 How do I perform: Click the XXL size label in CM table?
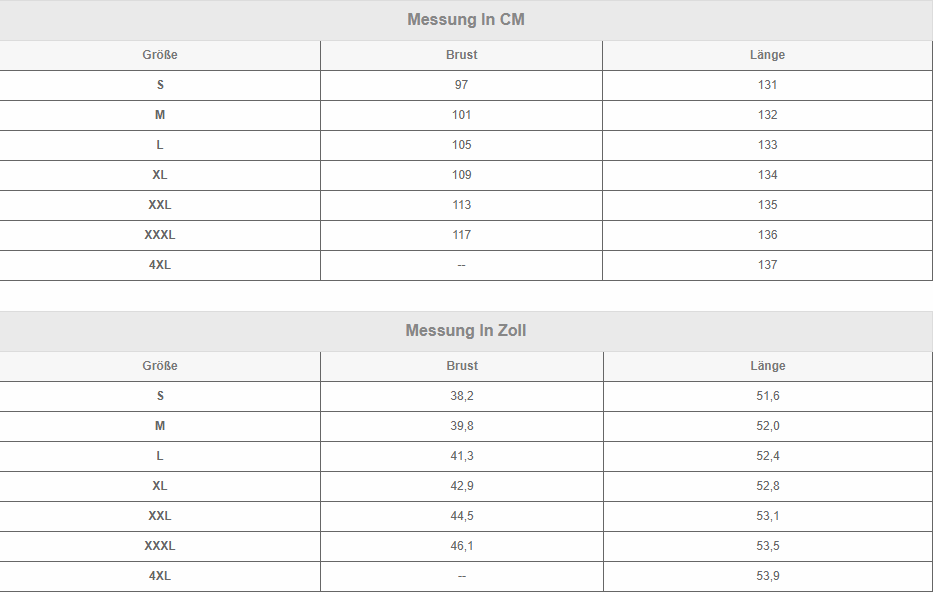pos(160,205)
